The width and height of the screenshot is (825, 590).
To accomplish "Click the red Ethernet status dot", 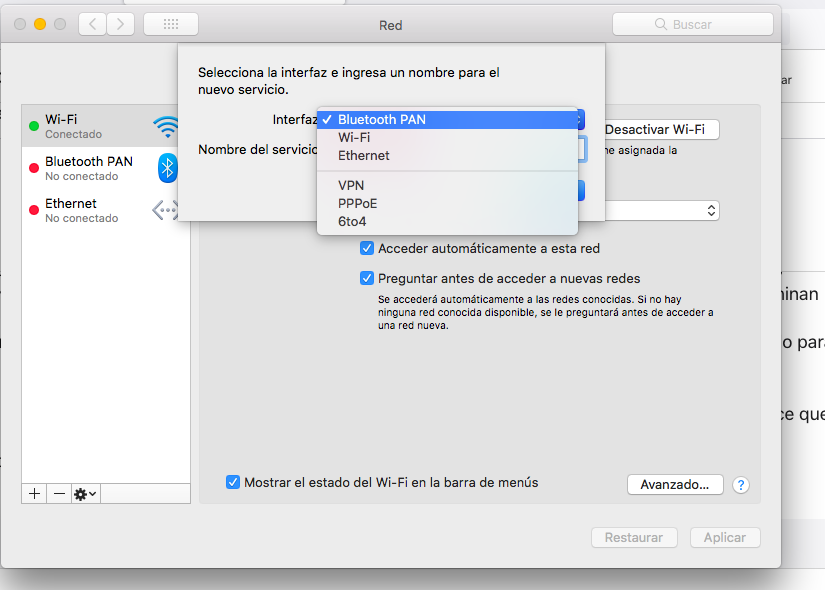I will pos(34,210).
